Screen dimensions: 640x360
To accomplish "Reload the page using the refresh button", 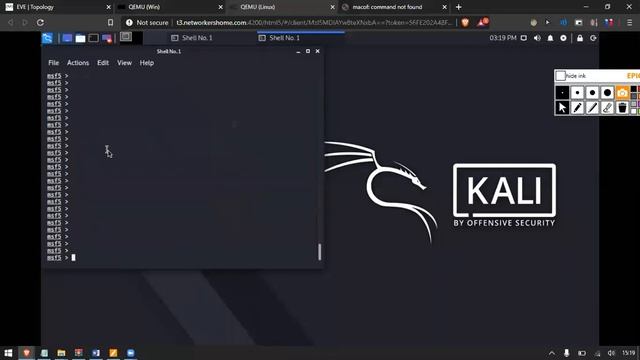I will click(x=40, y=22).
